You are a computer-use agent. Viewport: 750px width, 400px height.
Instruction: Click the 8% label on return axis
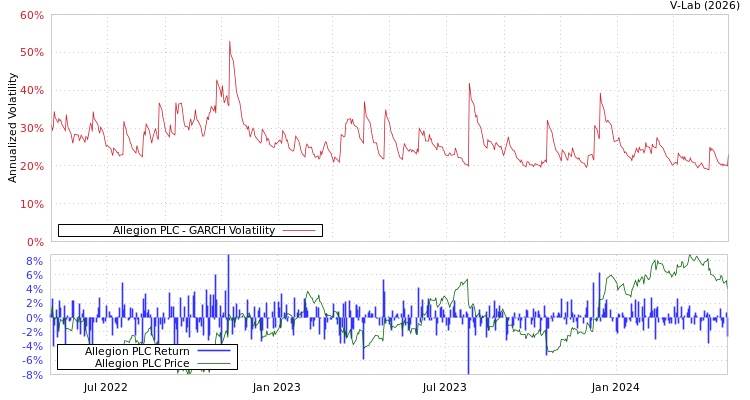pyautogui.click(x=34, y=261)
